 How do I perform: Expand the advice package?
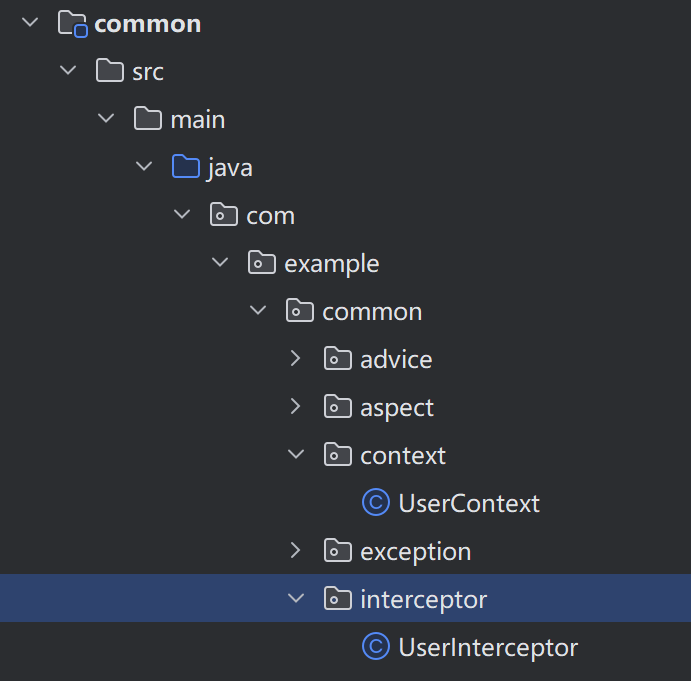pos(295,358)
